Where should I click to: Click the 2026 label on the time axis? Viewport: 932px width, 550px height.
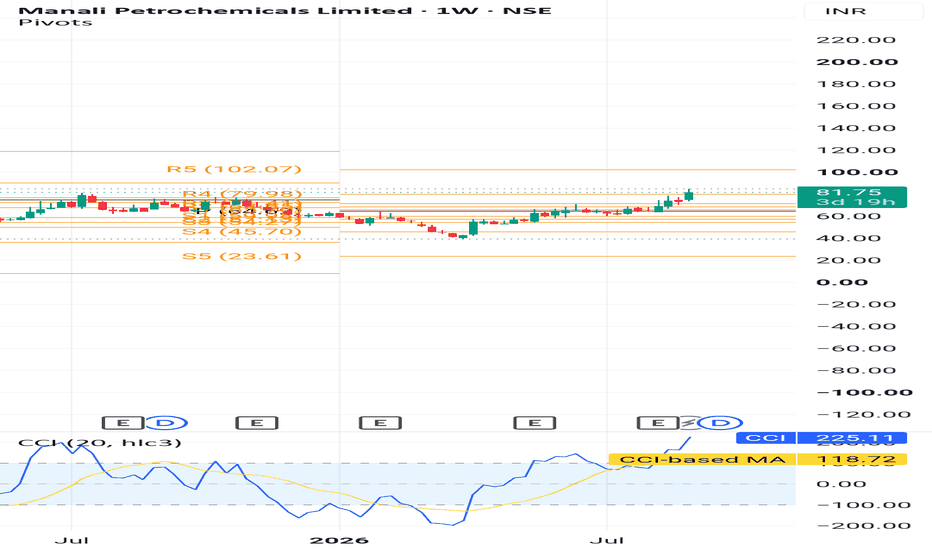(x=339, y=540)
